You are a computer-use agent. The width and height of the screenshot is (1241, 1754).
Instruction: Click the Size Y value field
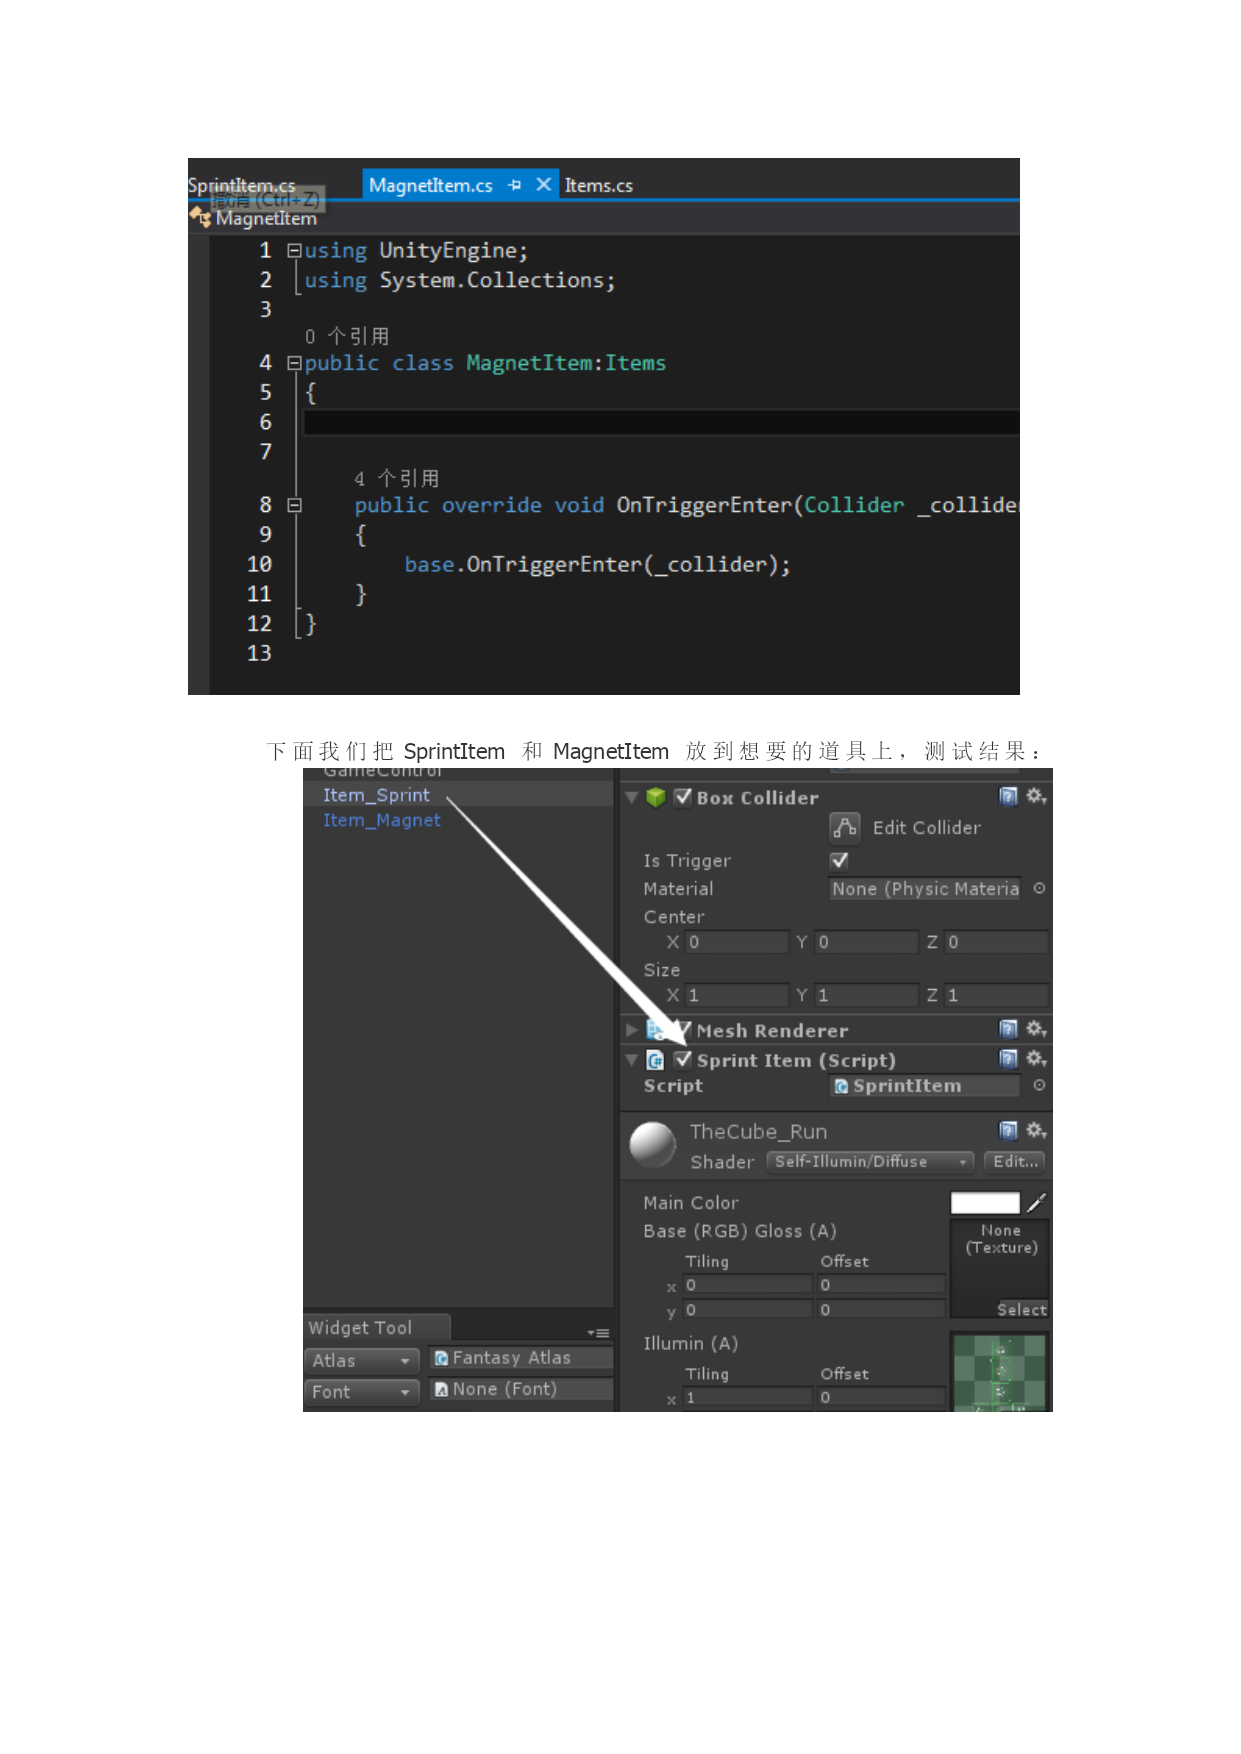[867, 995]
